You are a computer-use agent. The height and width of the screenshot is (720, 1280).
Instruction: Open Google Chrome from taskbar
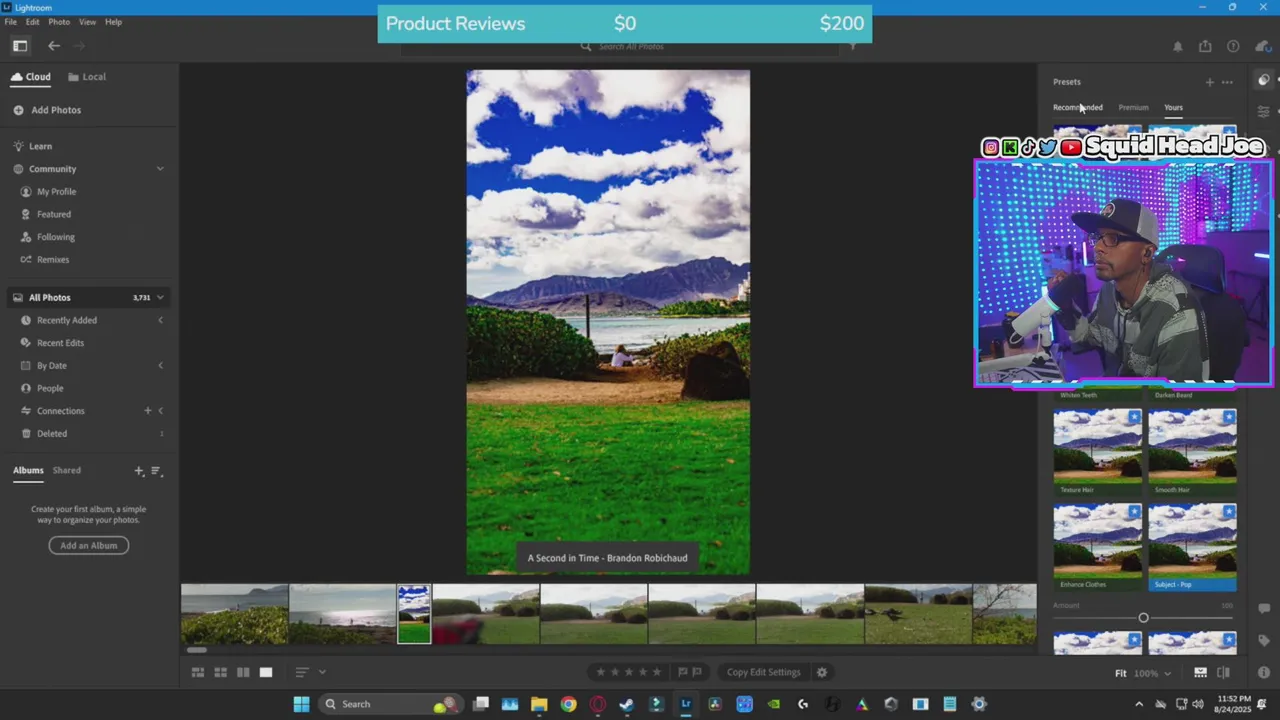(568, 704)
